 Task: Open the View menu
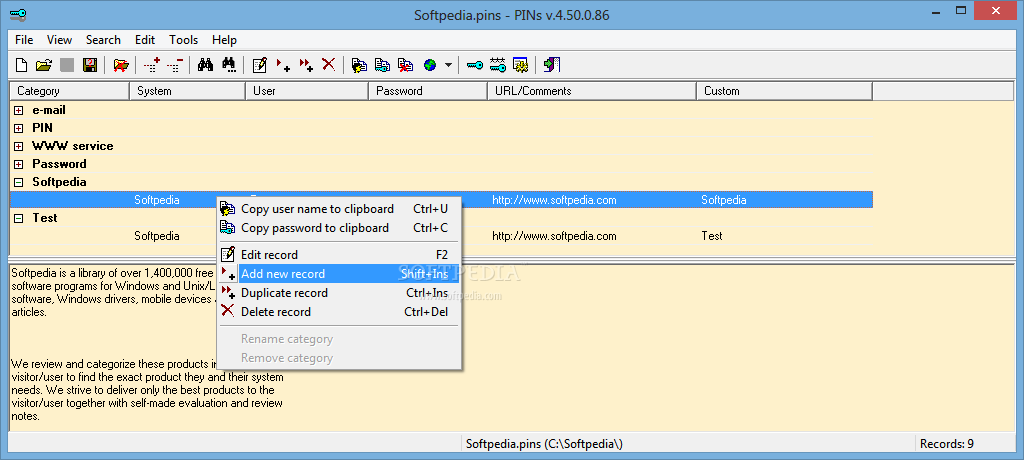[59, 40]
